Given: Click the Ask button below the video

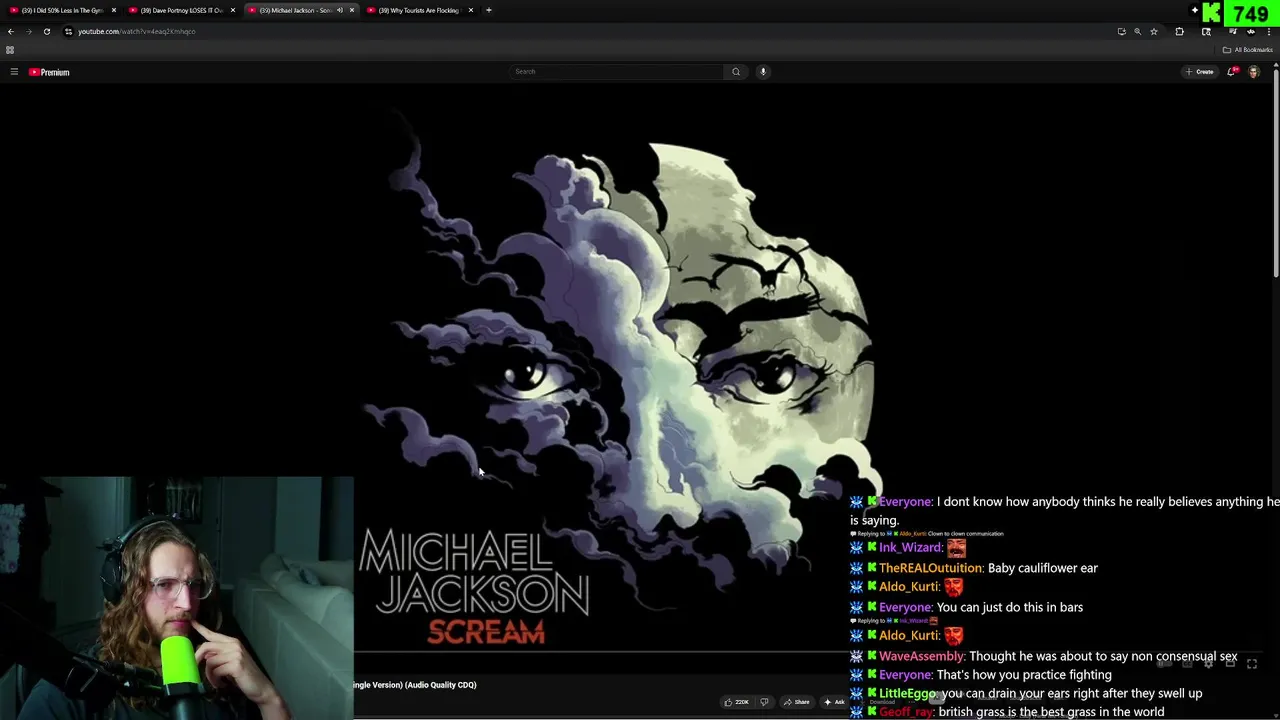Looking at the screenshot, I should tap(834, 702).
